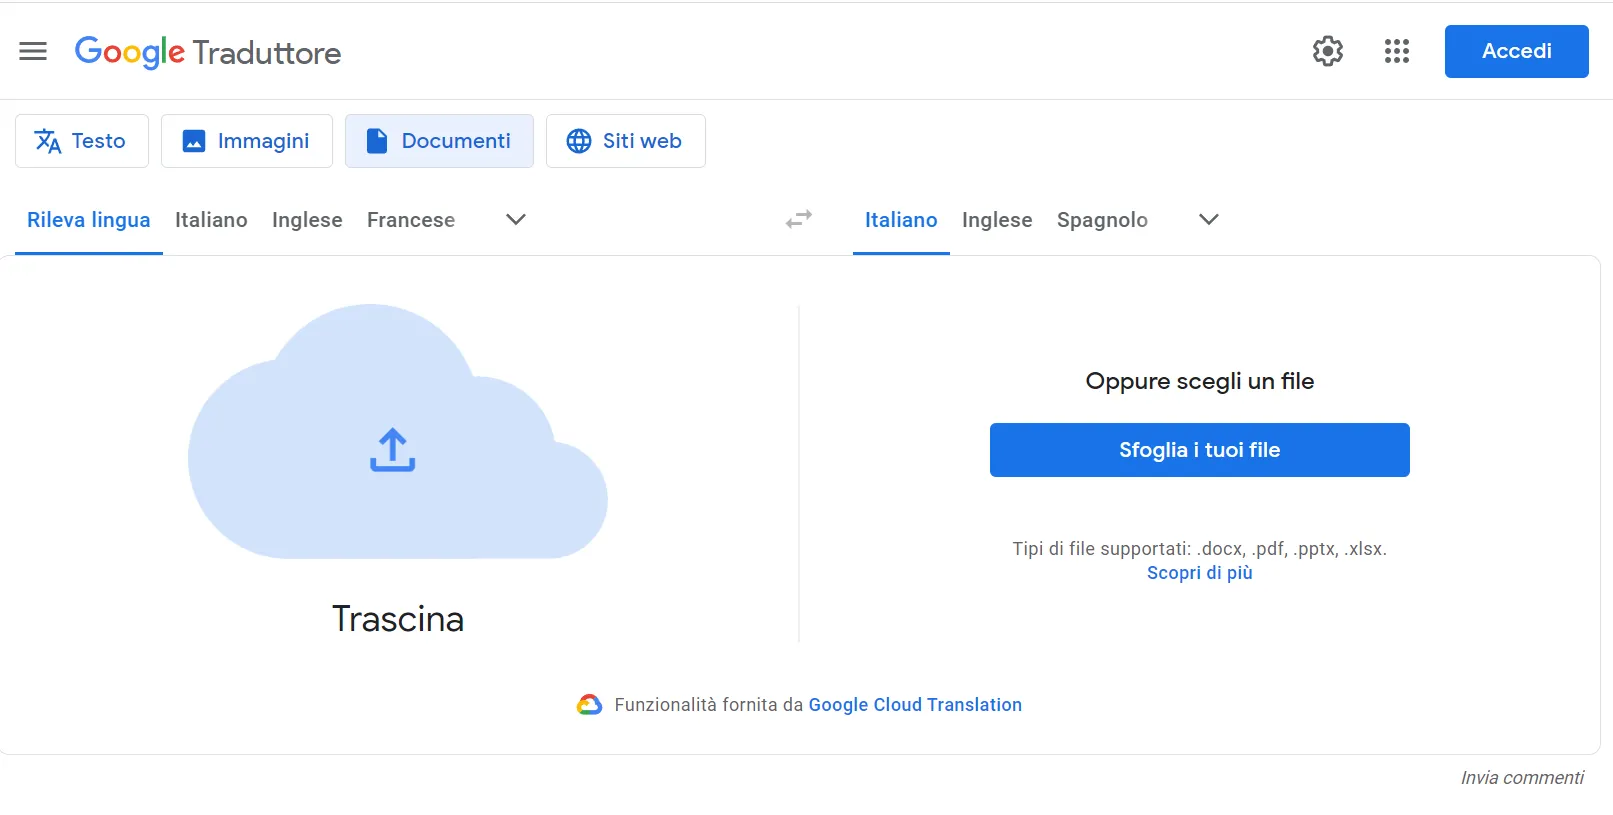This screenshot has height=815, width=1613.
Task: Click the Oppure scegli un file heading
Action: coord(1200,381)
